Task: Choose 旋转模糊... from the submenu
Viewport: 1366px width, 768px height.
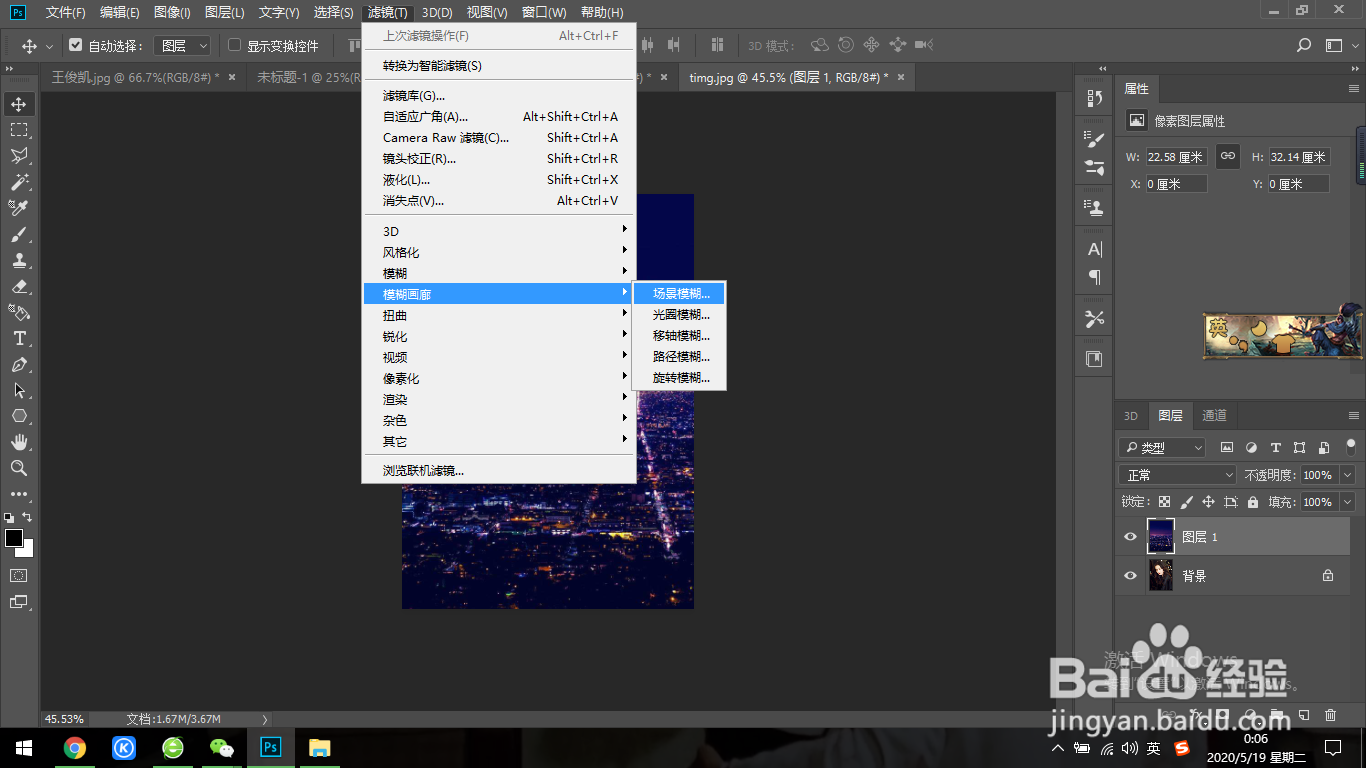Action: [680, 378]
